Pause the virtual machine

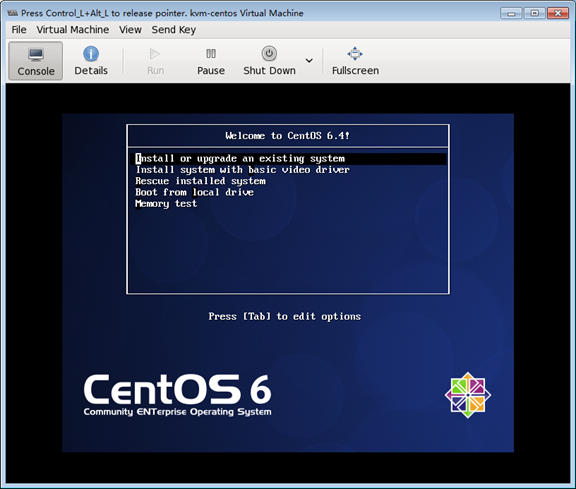click(x=211, y=61)
